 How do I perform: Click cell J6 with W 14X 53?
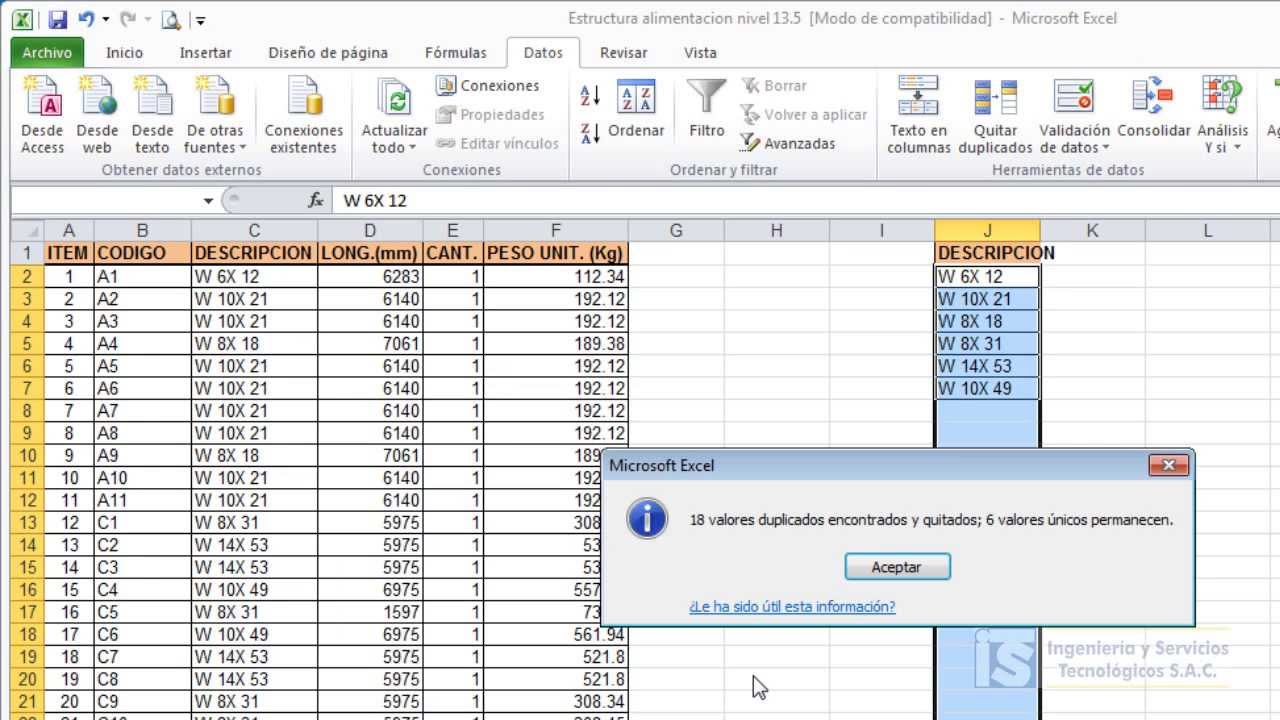(987, 366)
